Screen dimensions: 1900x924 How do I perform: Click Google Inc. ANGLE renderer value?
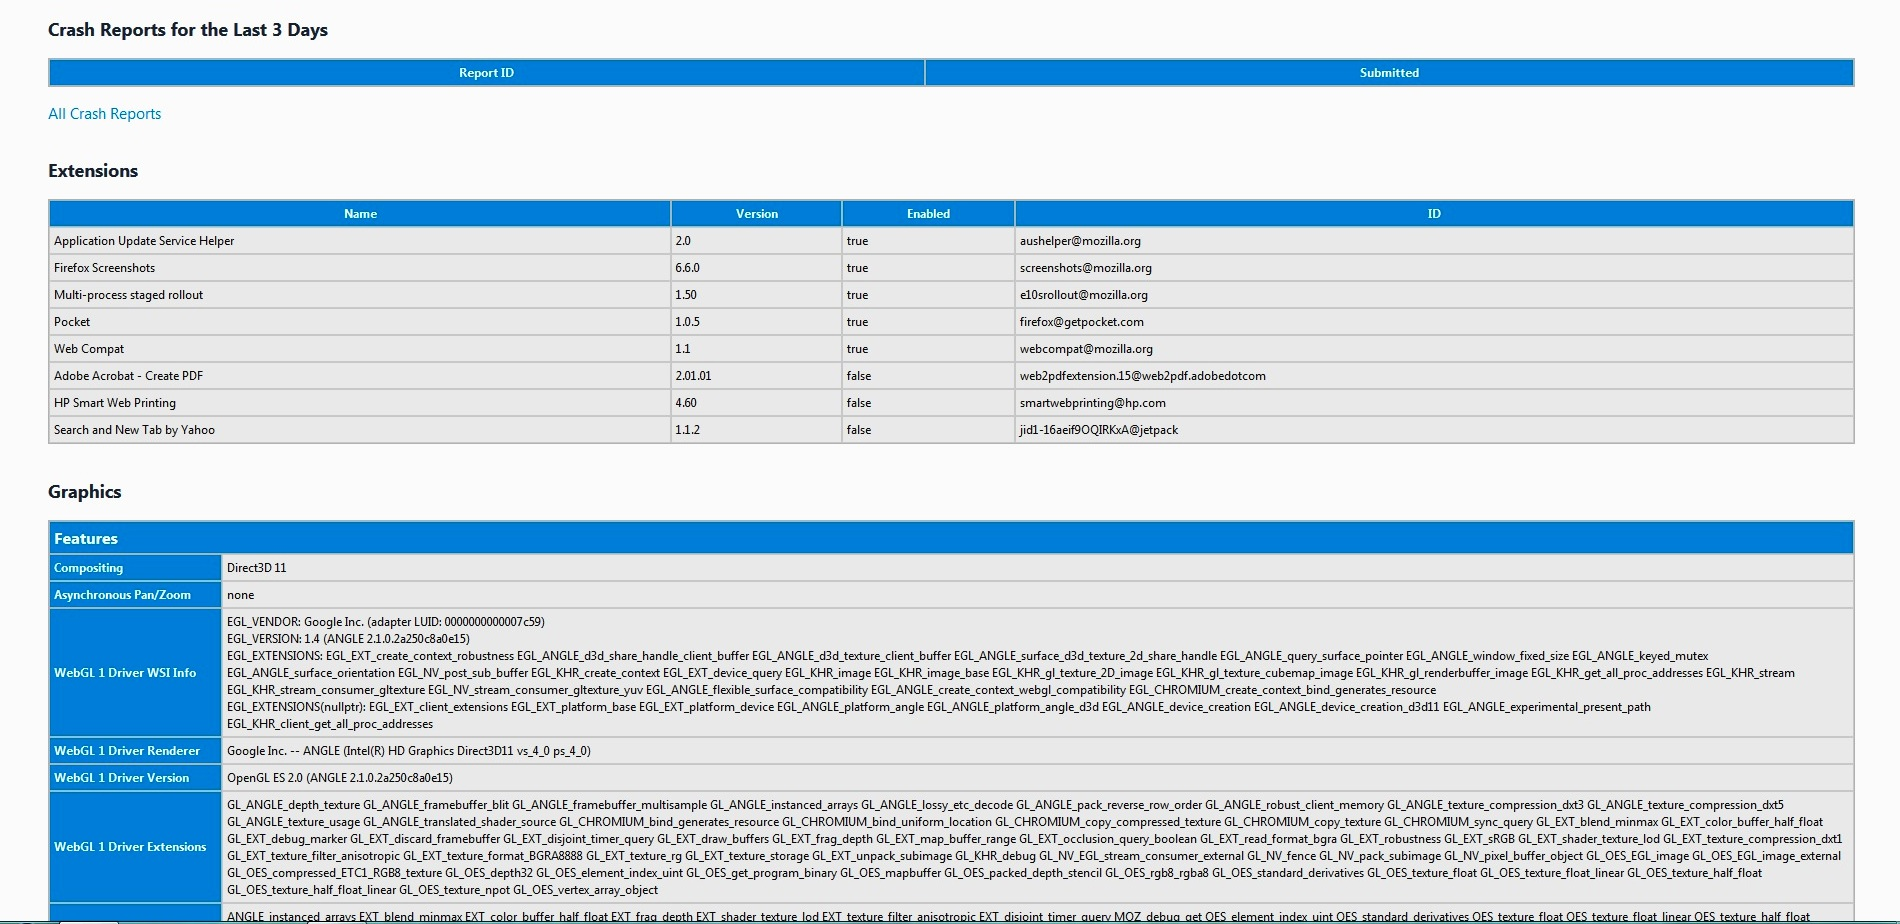[409, 751]
